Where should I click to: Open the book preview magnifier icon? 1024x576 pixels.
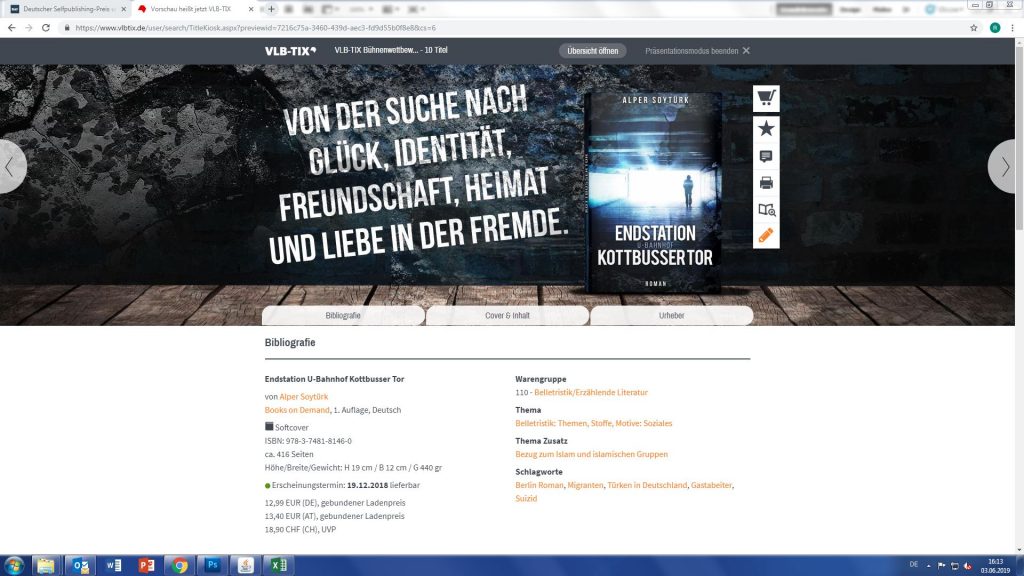coord(766,210)
